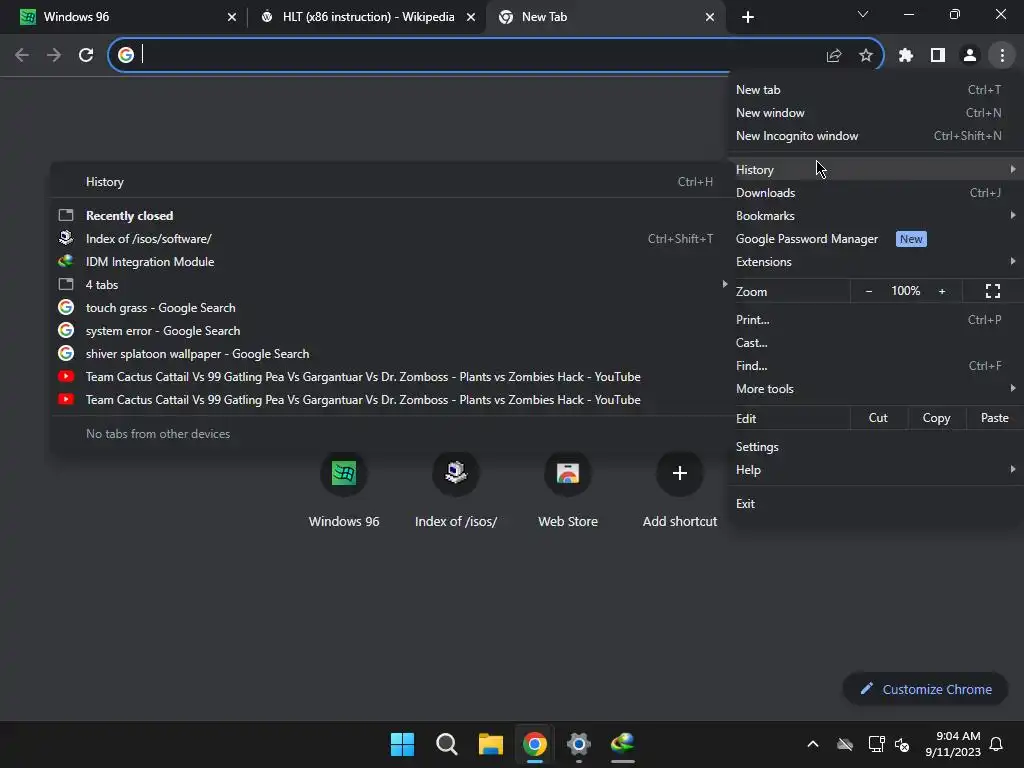Screen dimensions: 1024x768
Task: Open Settings from the Chrome menu
Action: click(x=875, y=447)
